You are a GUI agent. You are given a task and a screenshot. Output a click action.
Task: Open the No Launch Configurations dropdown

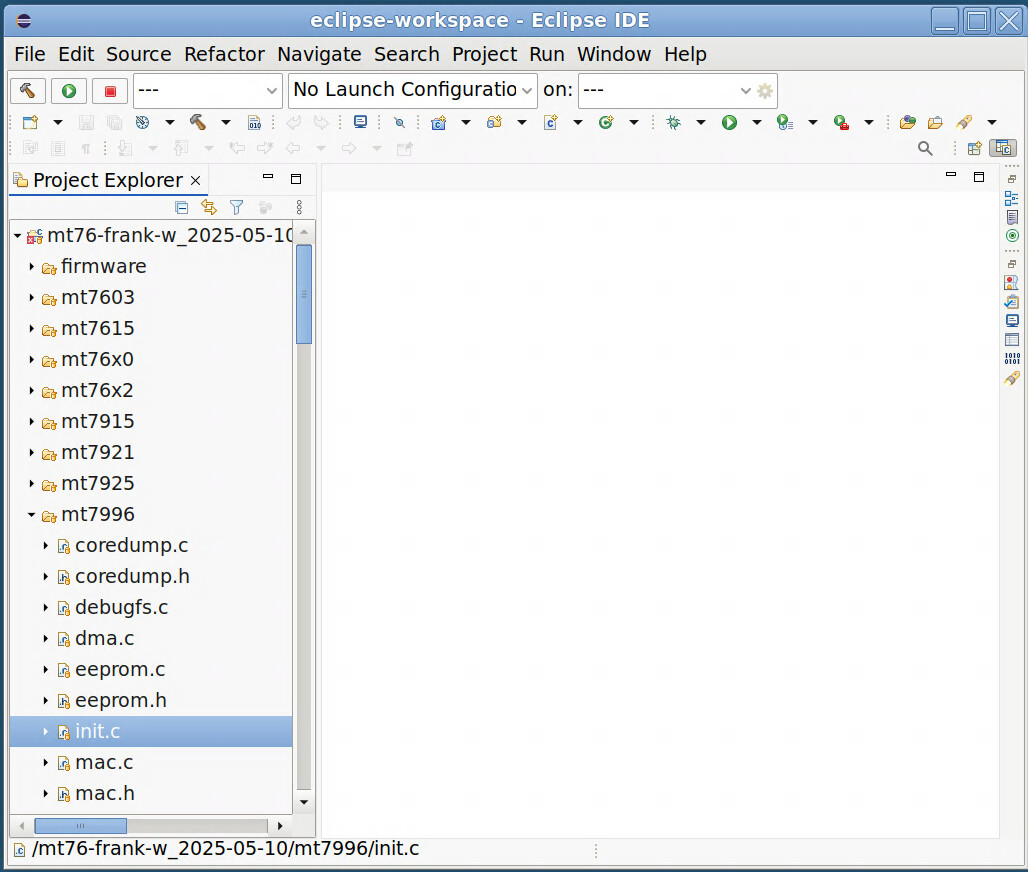click(x=413, y=90)
